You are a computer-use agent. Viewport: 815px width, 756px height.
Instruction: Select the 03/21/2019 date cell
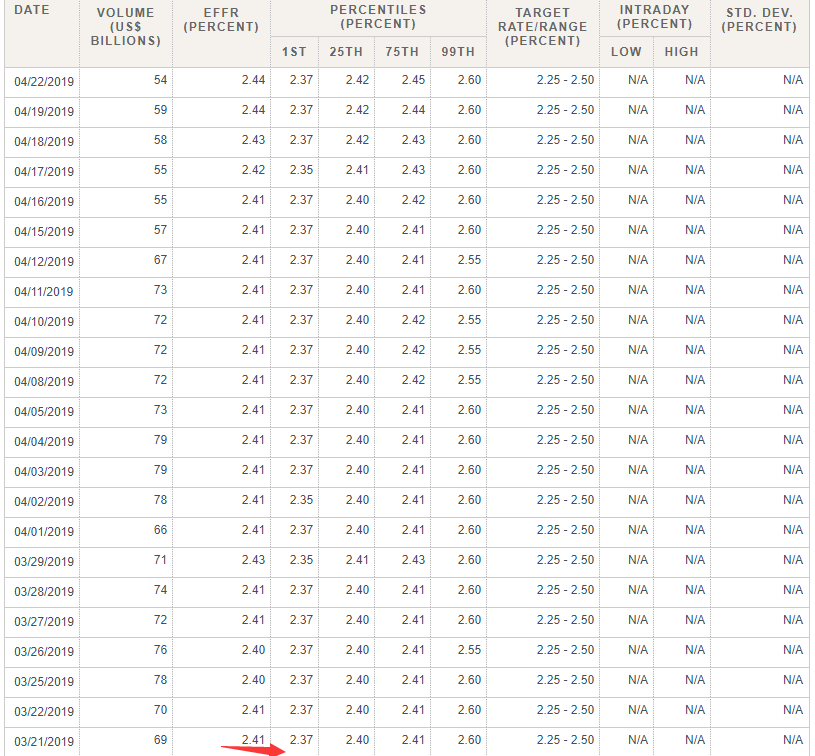click(x=44, y=741)
